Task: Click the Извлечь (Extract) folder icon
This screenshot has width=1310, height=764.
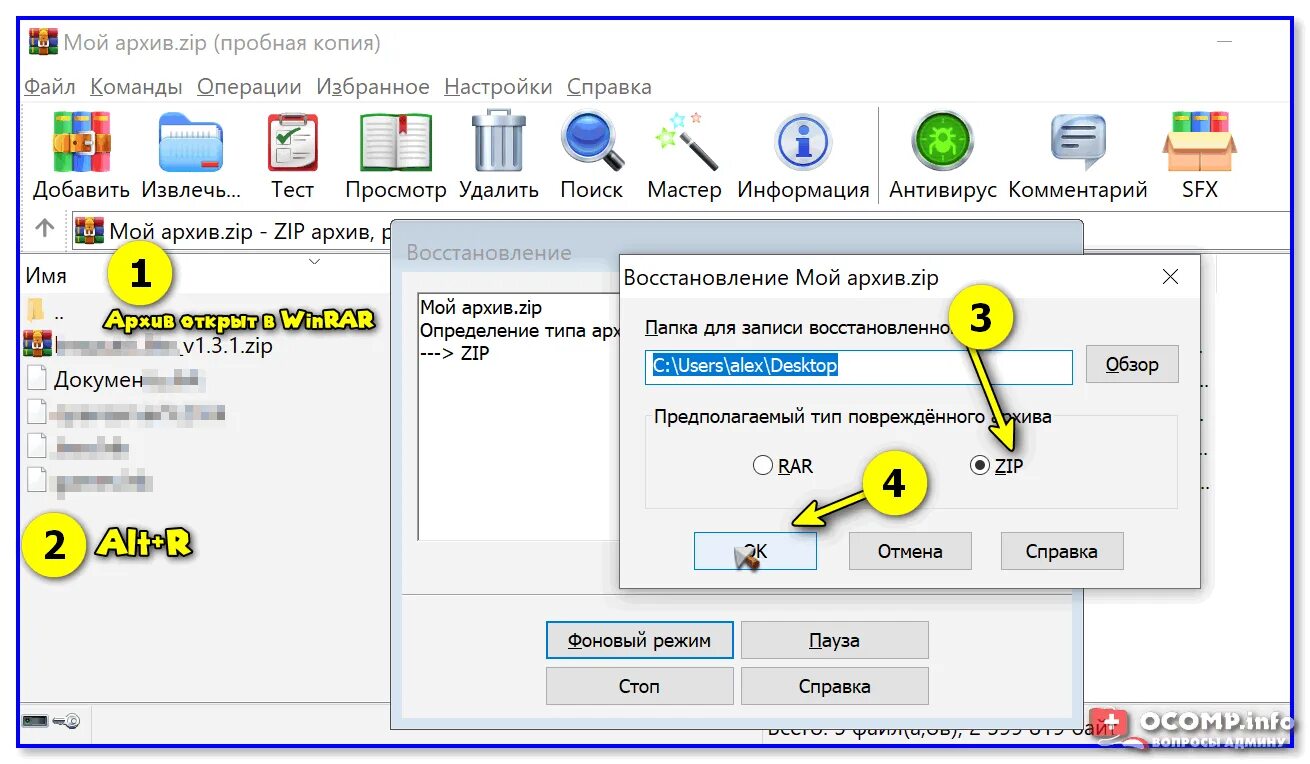Action: click(x=190, y=142)
